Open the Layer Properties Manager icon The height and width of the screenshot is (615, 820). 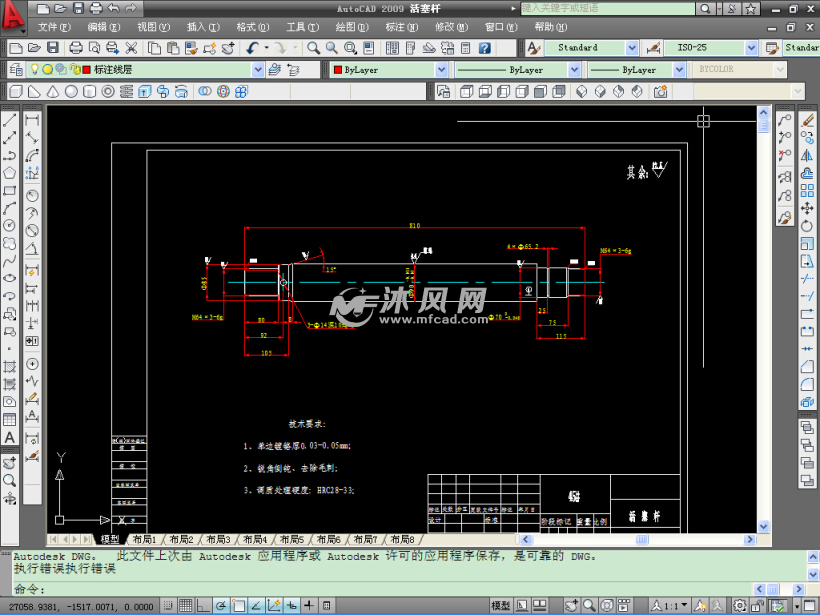pyautogui.click(x=17, y=70)
